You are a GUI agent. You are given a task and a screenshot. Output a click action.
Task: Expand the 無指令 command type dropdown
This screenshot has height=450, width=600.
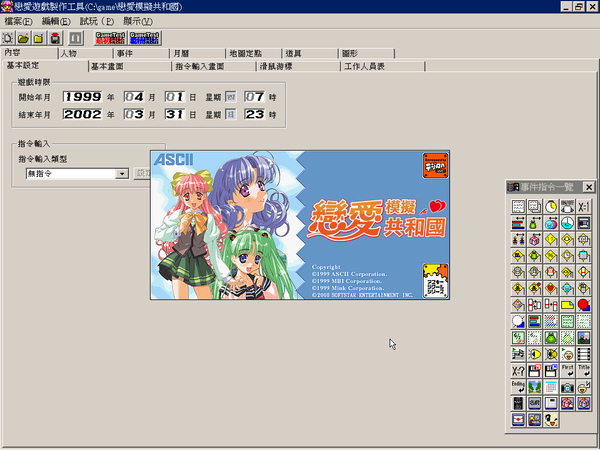pyautogui.click(x=122, y=174)
